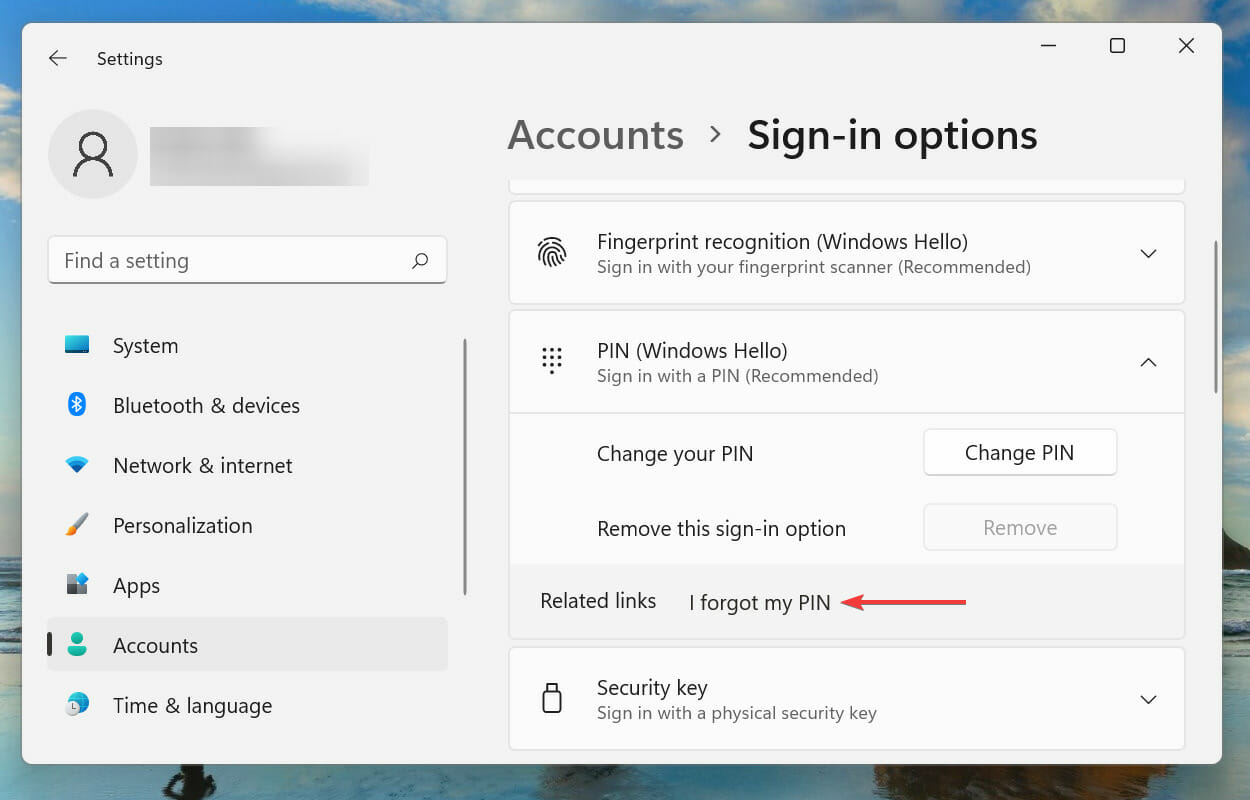This screenshot has height=800, width=1250.
Task: Click the search magnifier icon
Action: [420, 261]
